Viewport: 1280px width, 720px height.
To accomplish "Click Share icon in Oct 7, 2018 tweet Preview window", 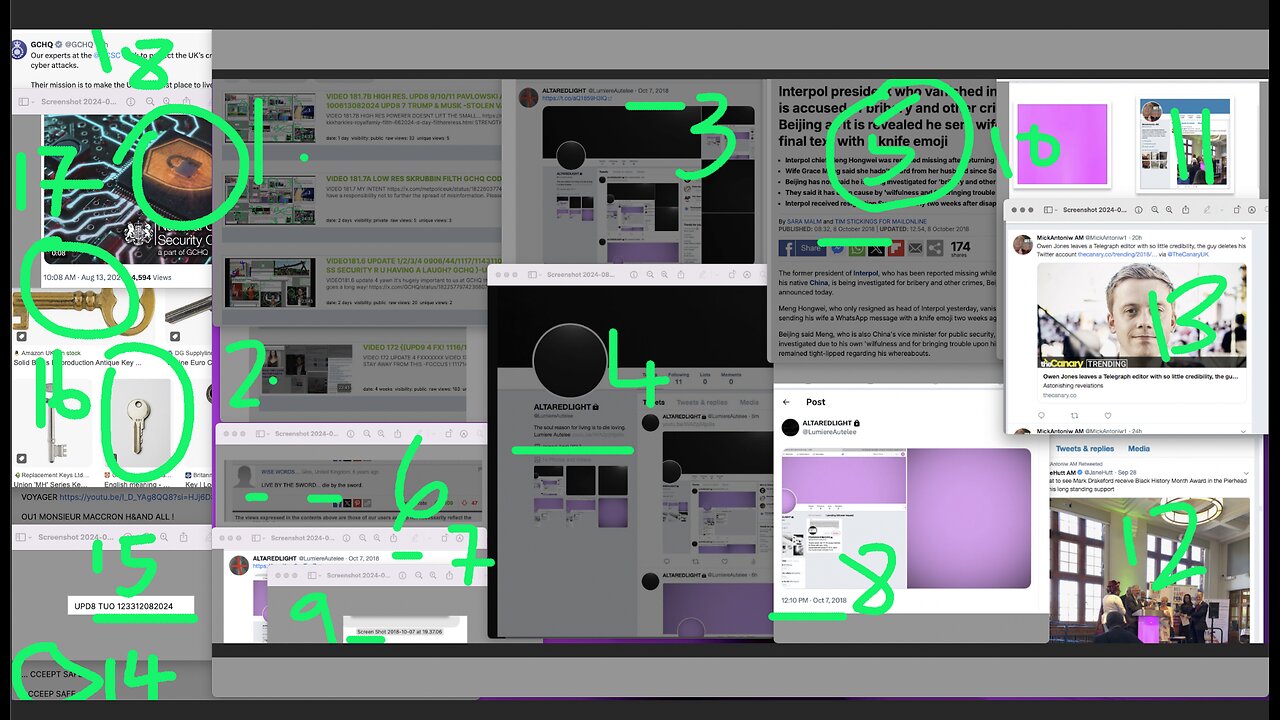I will (393, 538).
